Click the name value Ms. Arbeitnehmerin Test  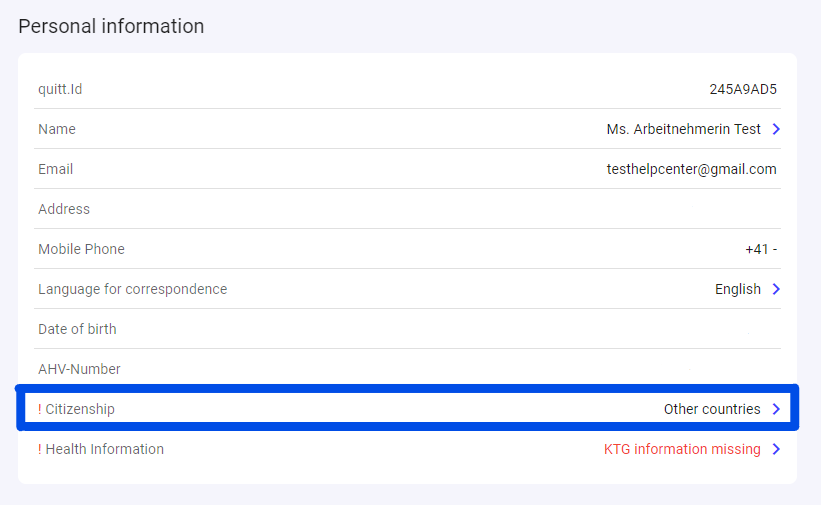coord(683,129)
